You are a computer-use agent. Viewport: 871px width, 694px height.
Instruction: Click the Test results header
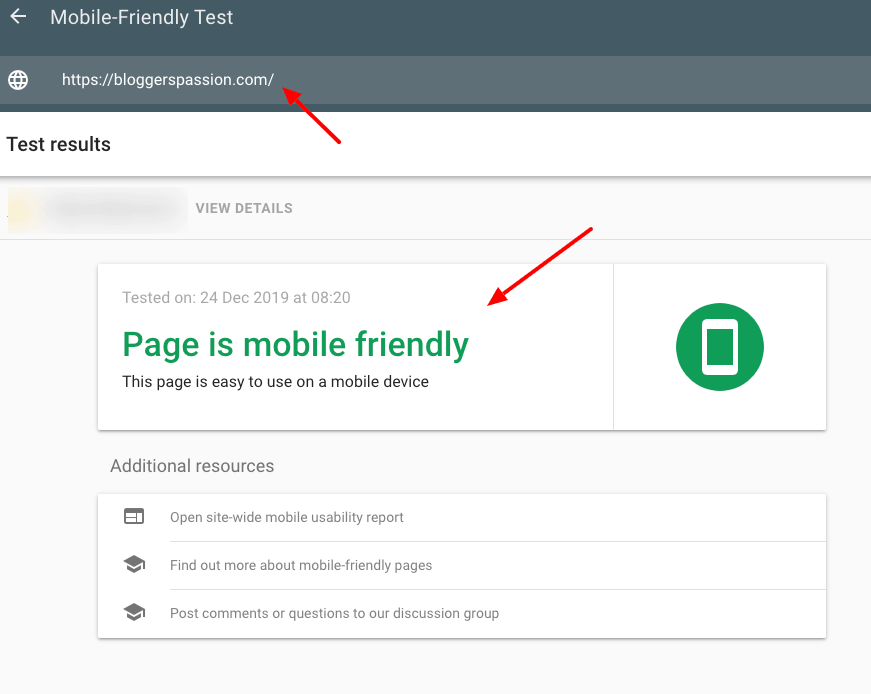58,144
